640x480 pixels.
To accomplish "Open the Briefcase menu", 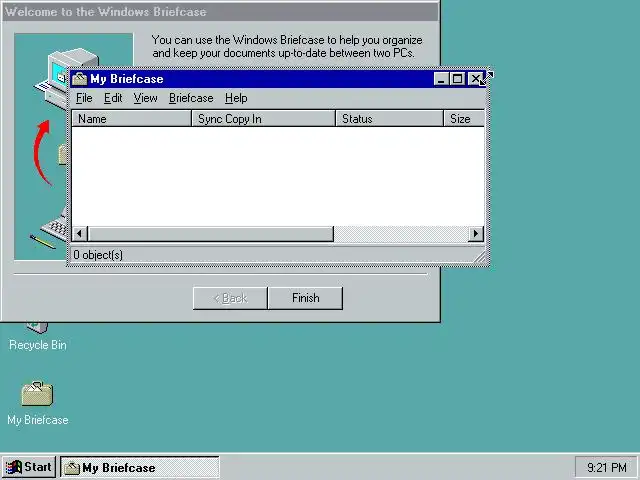I will pyautogui.click(x=191, y=98).
